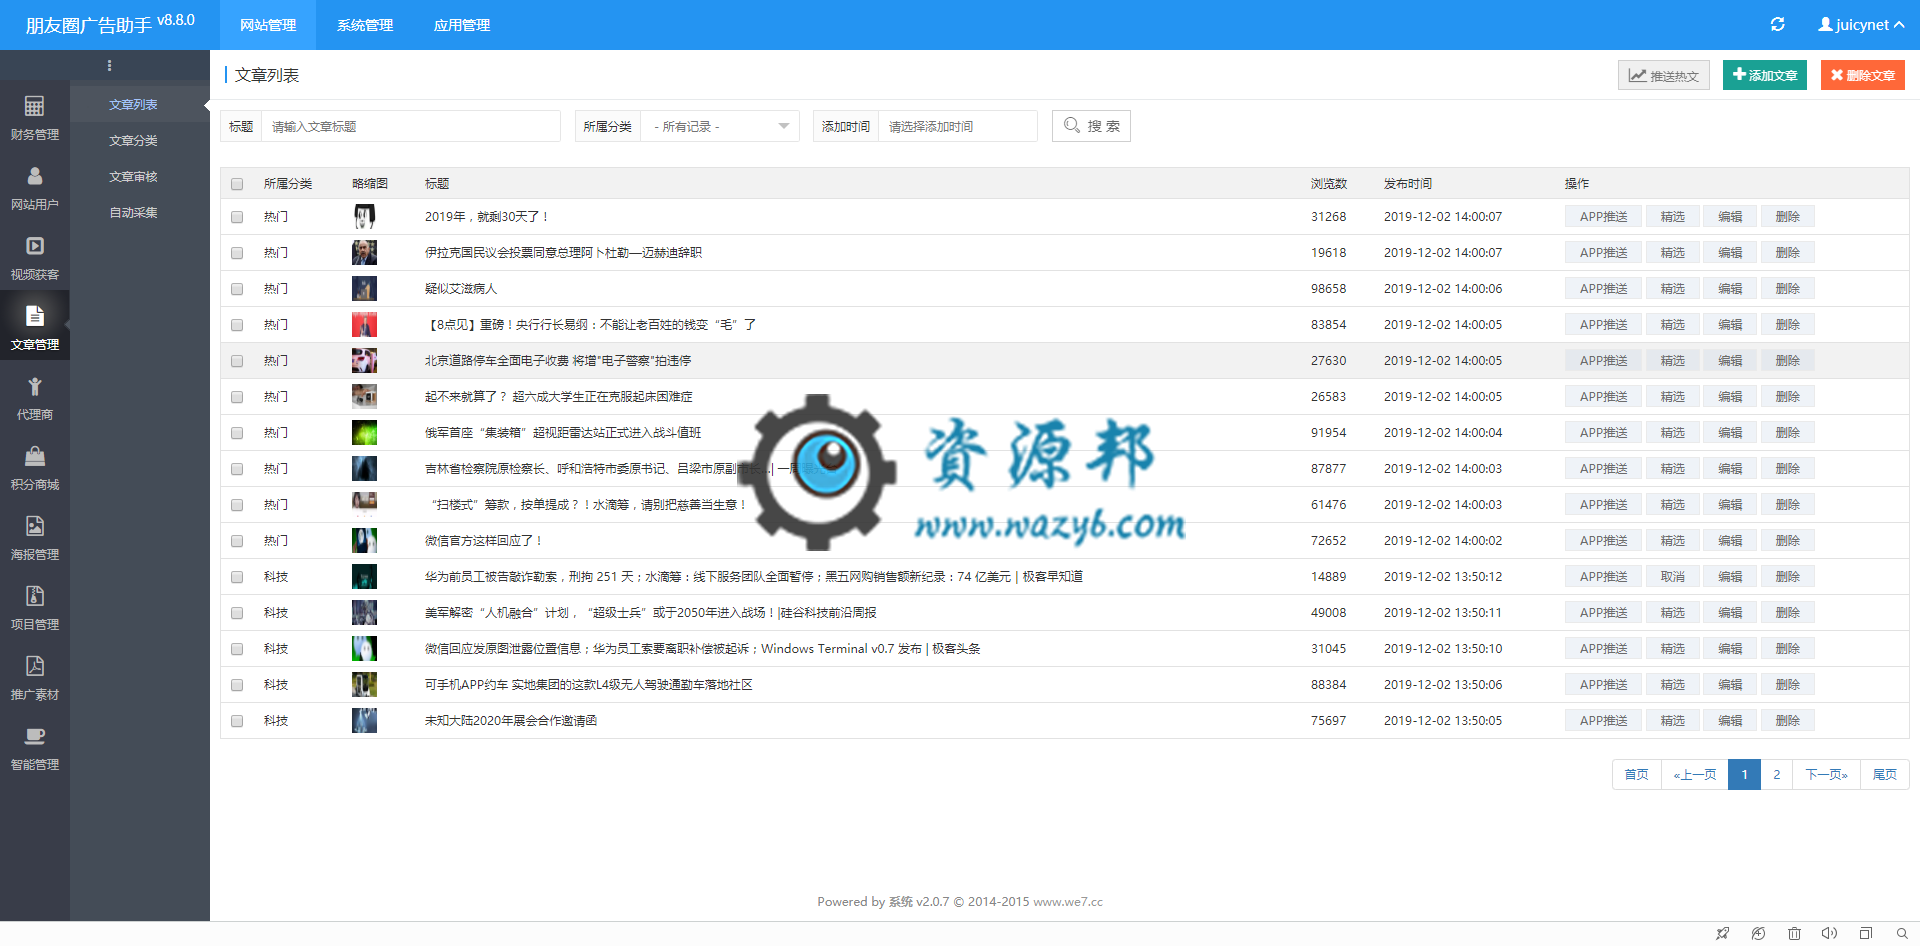Open the 所属分类 category dropdown

tap(719, 127)
